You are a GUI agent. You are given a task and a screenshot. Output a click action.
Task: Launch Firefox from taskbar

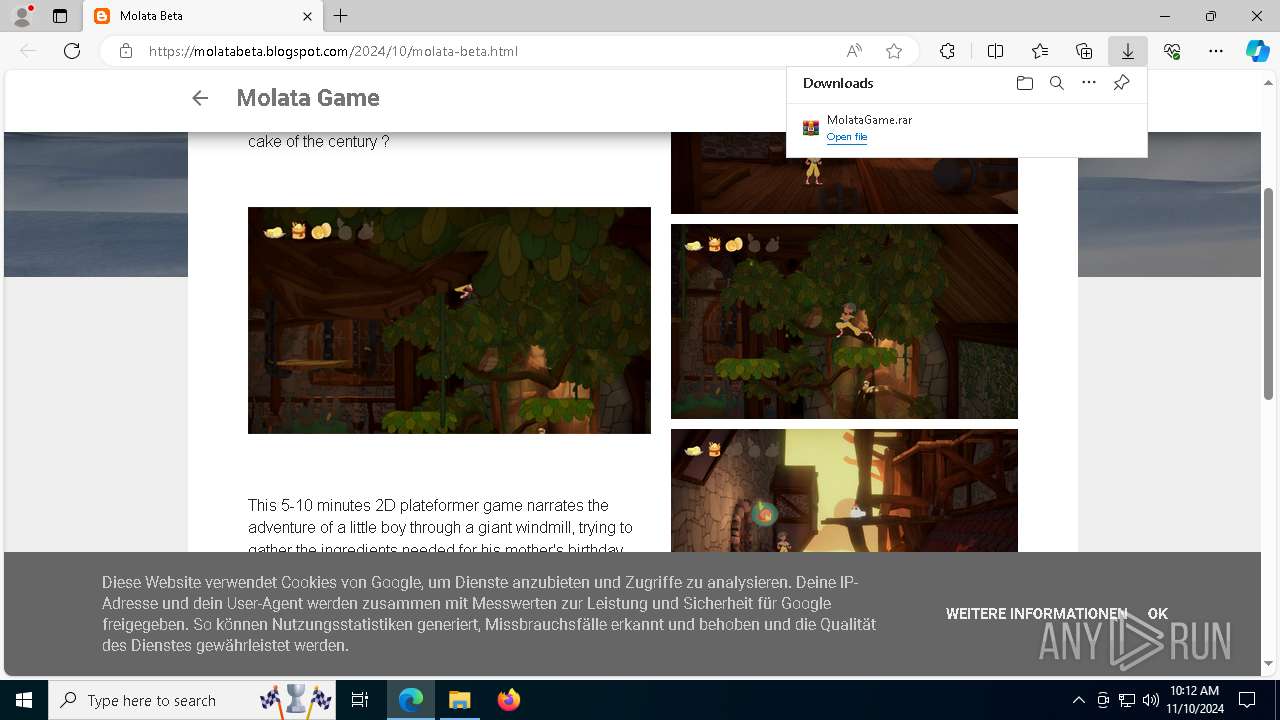pos(509,700)
